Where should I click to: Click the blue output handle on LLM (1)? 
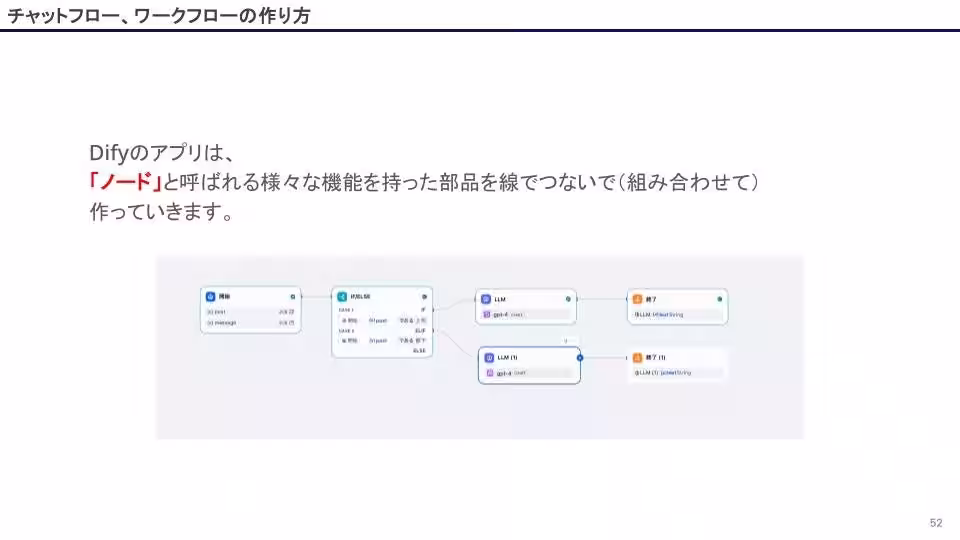[580, 358]
